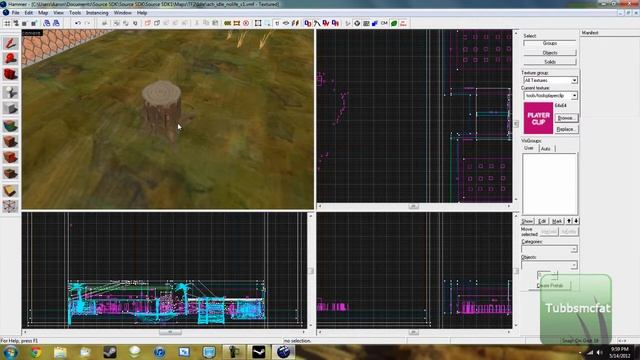
Task: Open the Edit menu
Action: [29, 13]
